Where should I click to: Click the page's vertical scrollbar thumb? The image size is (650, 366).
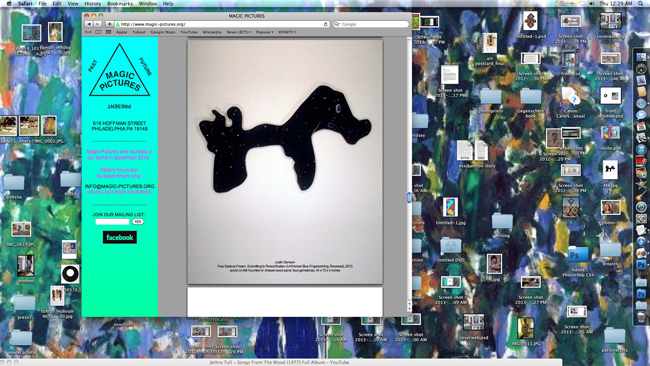point(409,198)
